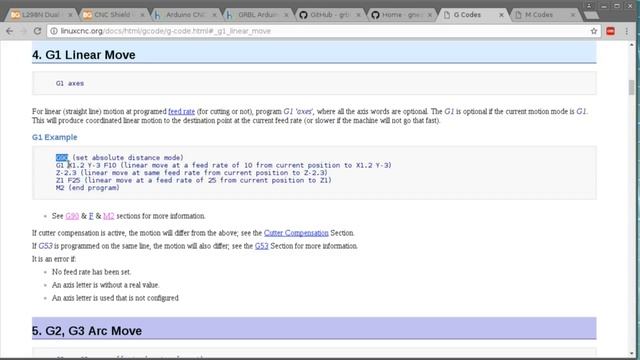
Task: Open the M2 section link
Action: pyautogui.click(x=109, y=216)
